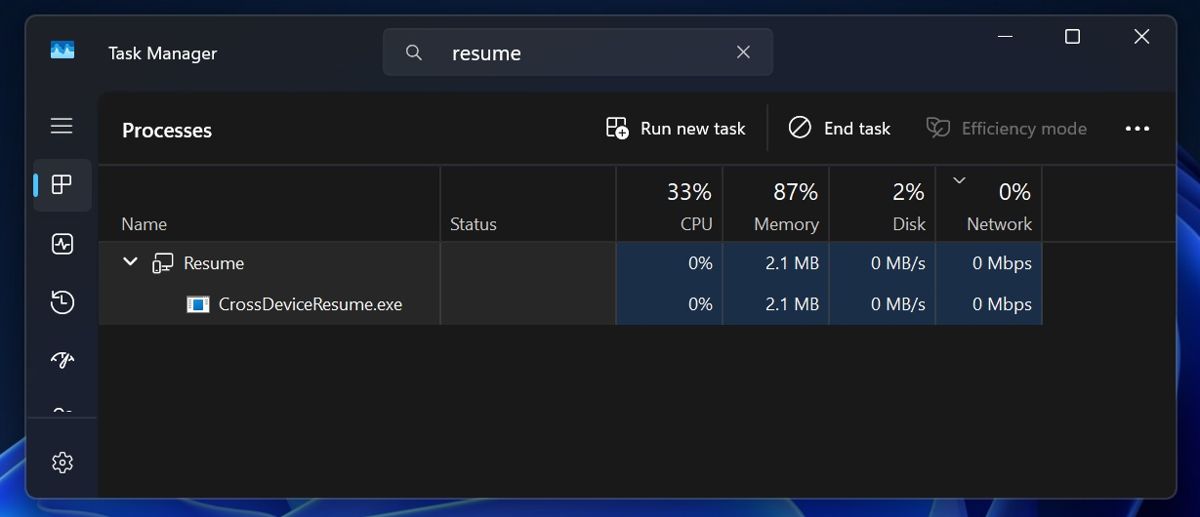Click Run new task button
Viewport: 1200px width, 517px height.
pyautogui.click(x=676, y=129)
